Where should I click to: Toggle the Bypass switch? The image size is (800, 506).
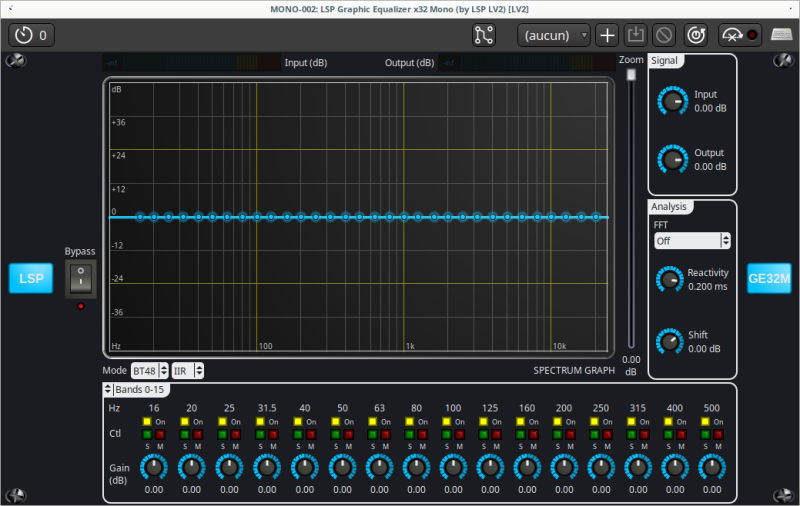point(80,279)
